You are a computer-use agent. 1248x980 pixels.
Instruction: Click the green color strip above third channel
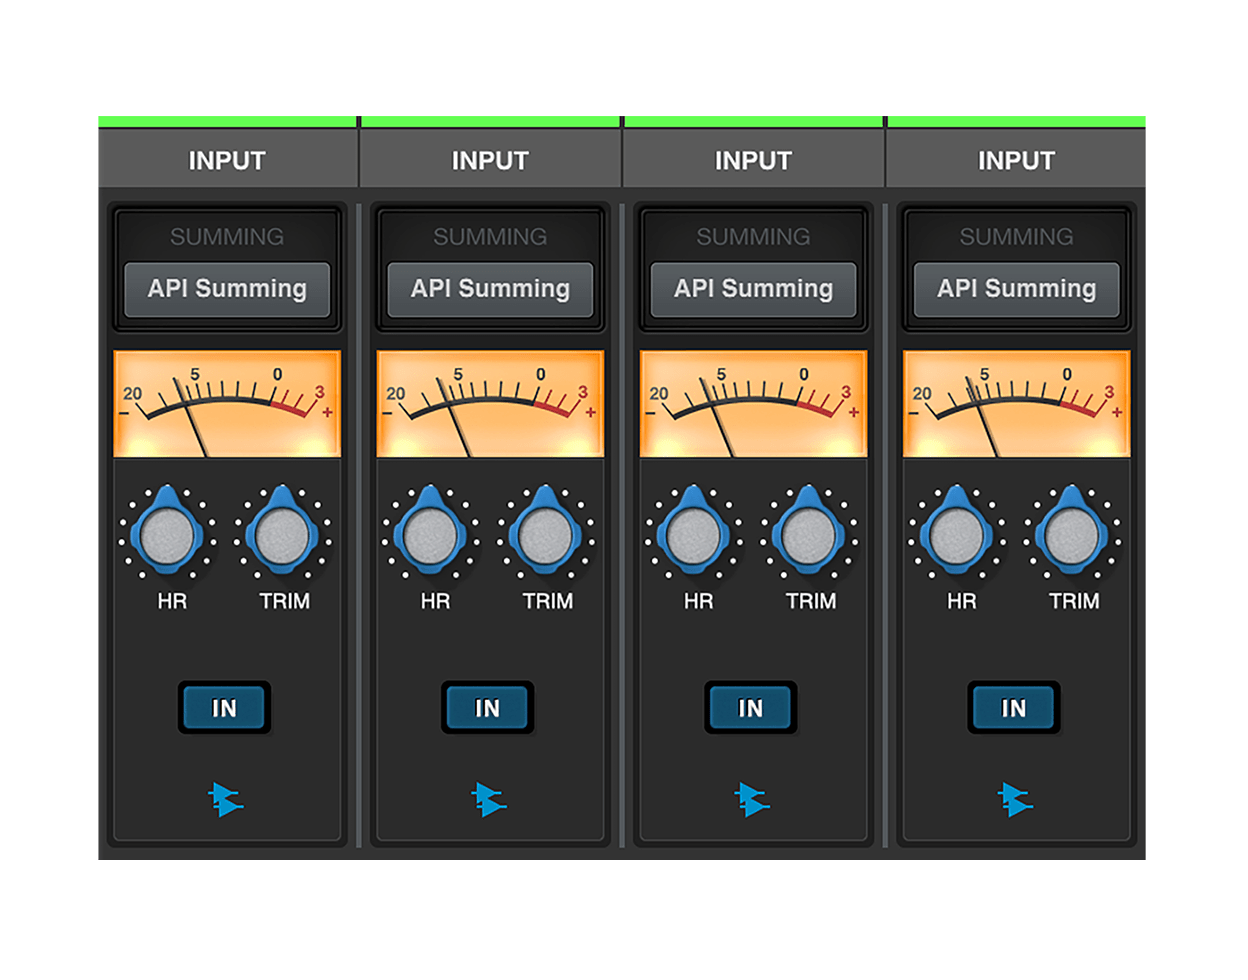tap(753, 122)
